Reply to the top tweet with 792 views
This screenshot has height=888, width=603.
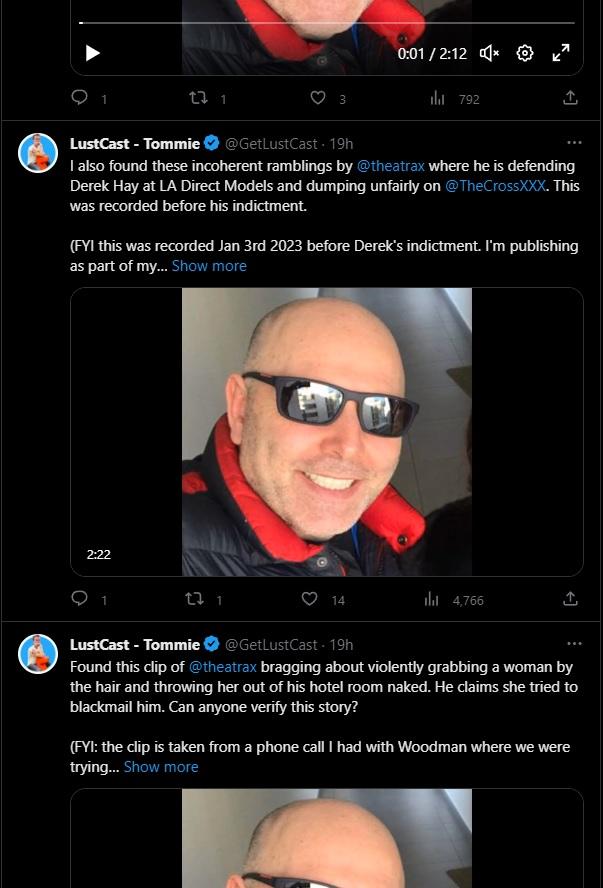tap(80, 98)
